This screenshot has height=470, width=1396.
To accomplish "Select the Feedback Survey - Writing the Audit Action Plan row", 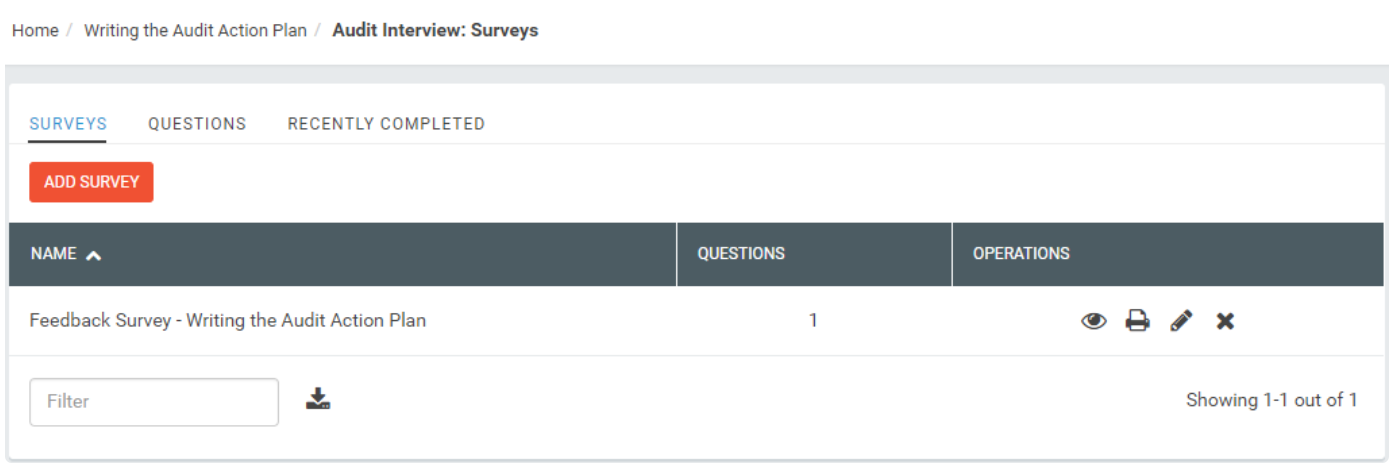I will 696,321.
